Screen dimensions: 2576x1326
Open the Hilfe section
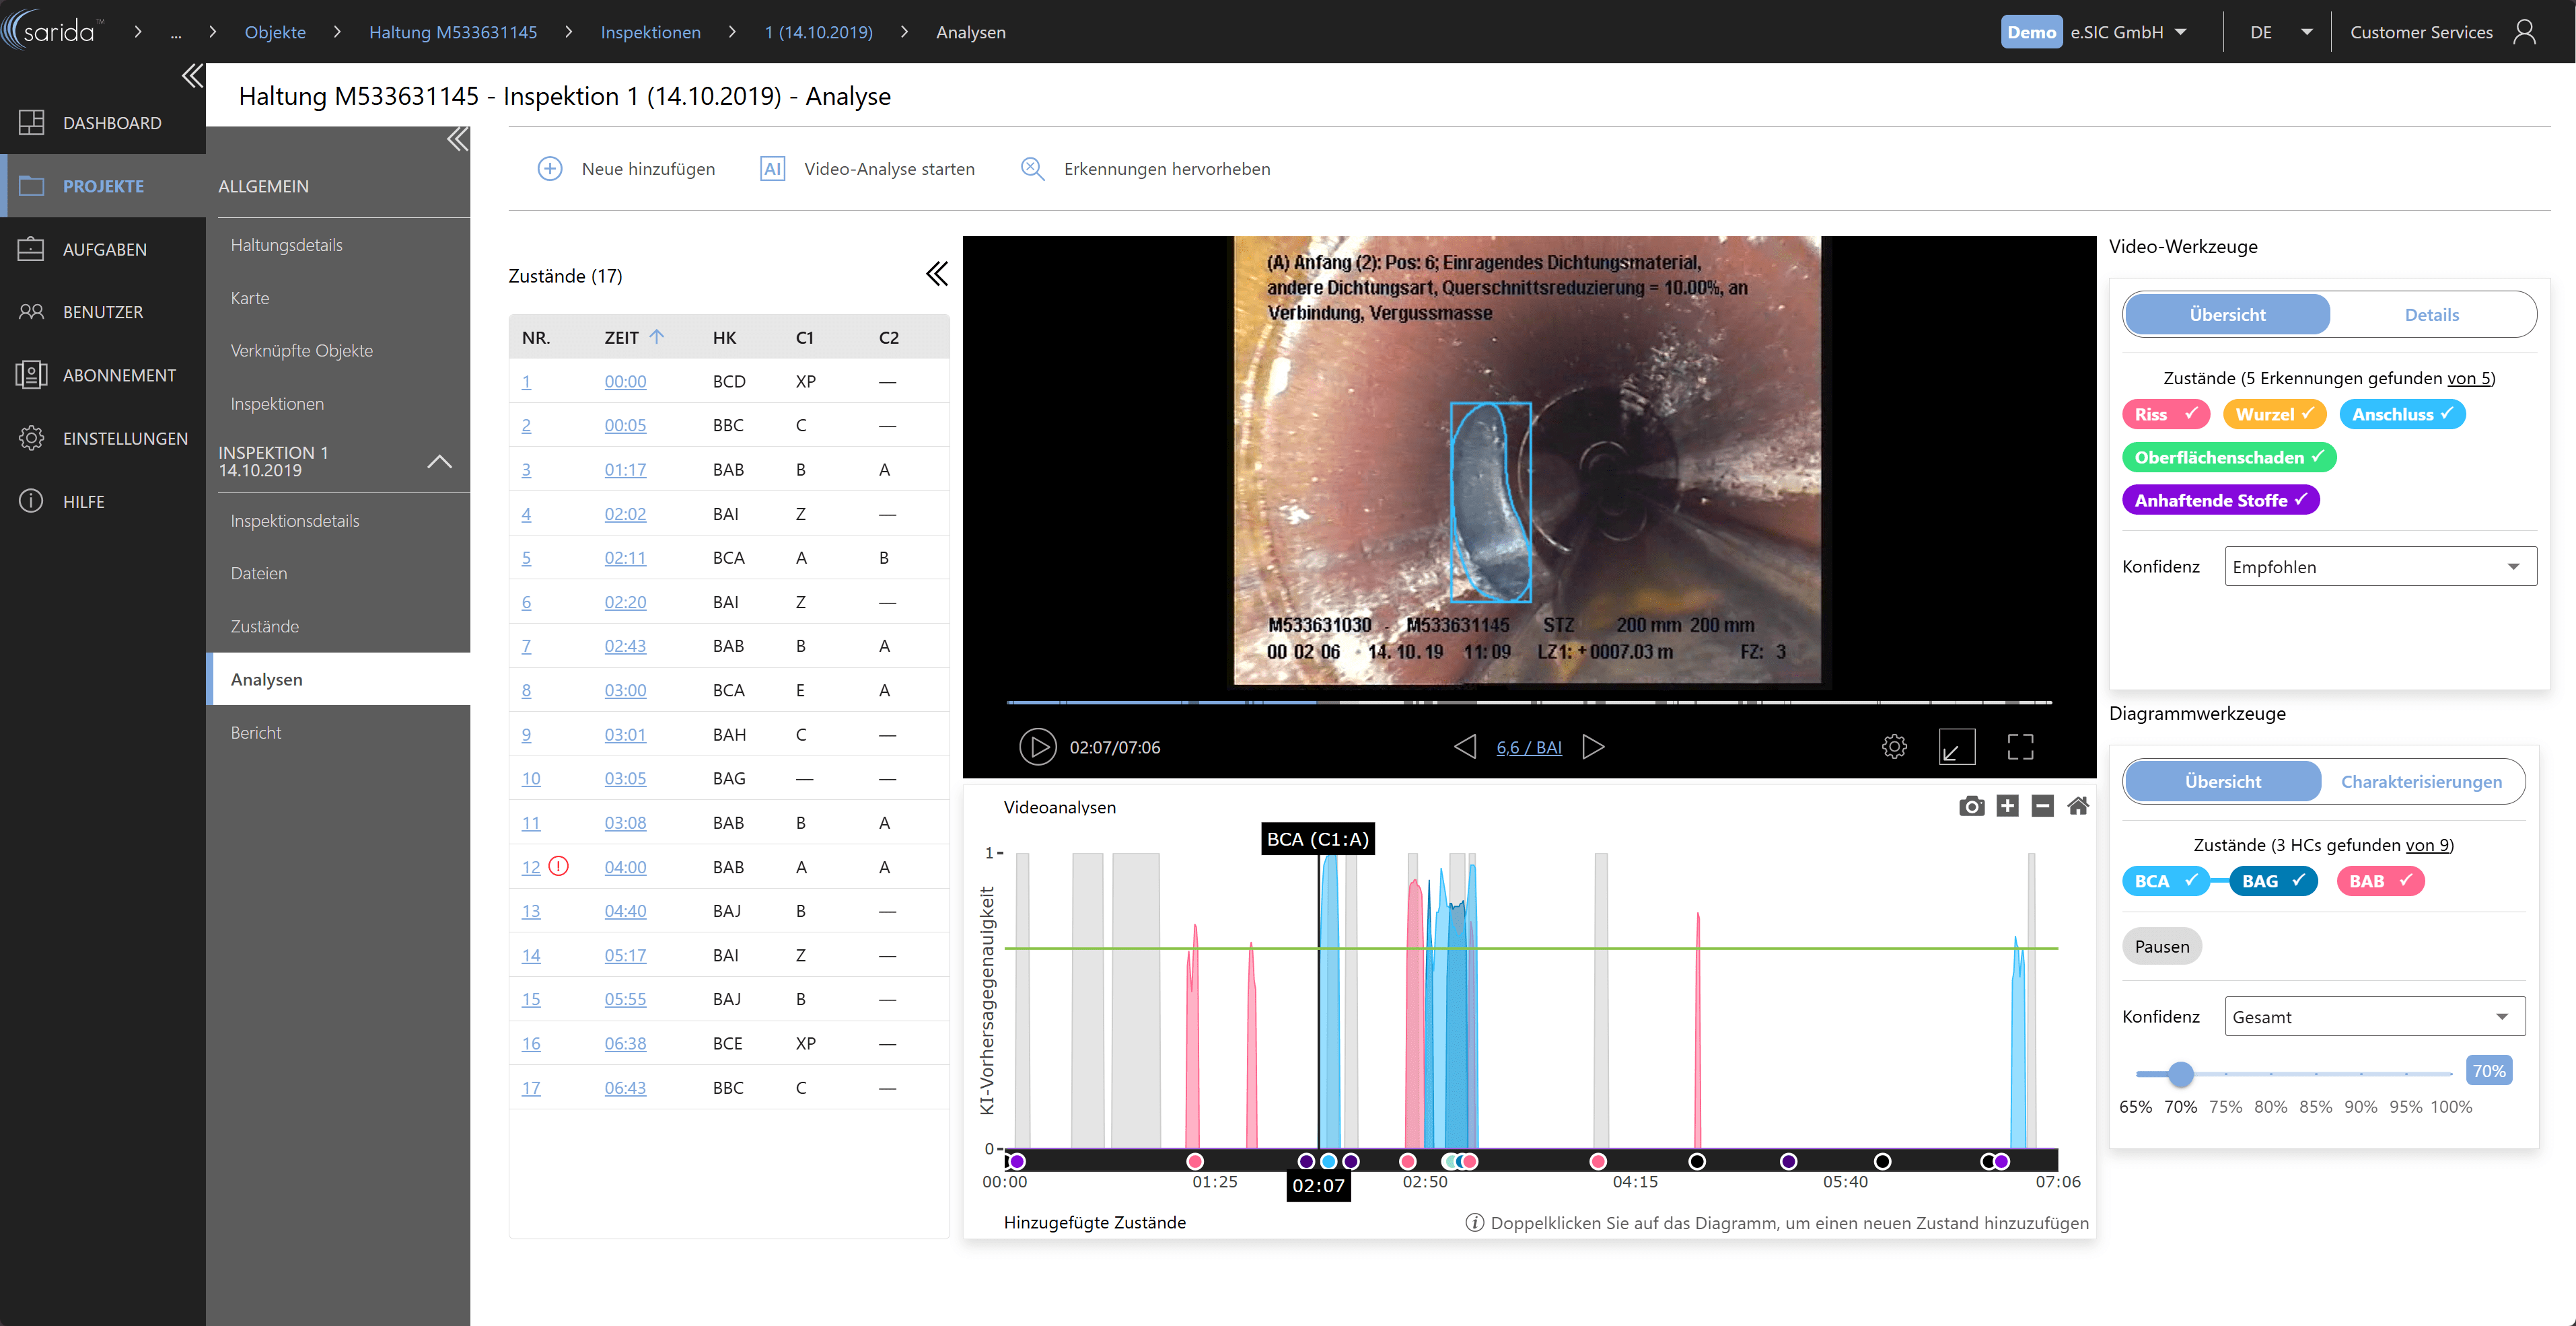point(103,501)
